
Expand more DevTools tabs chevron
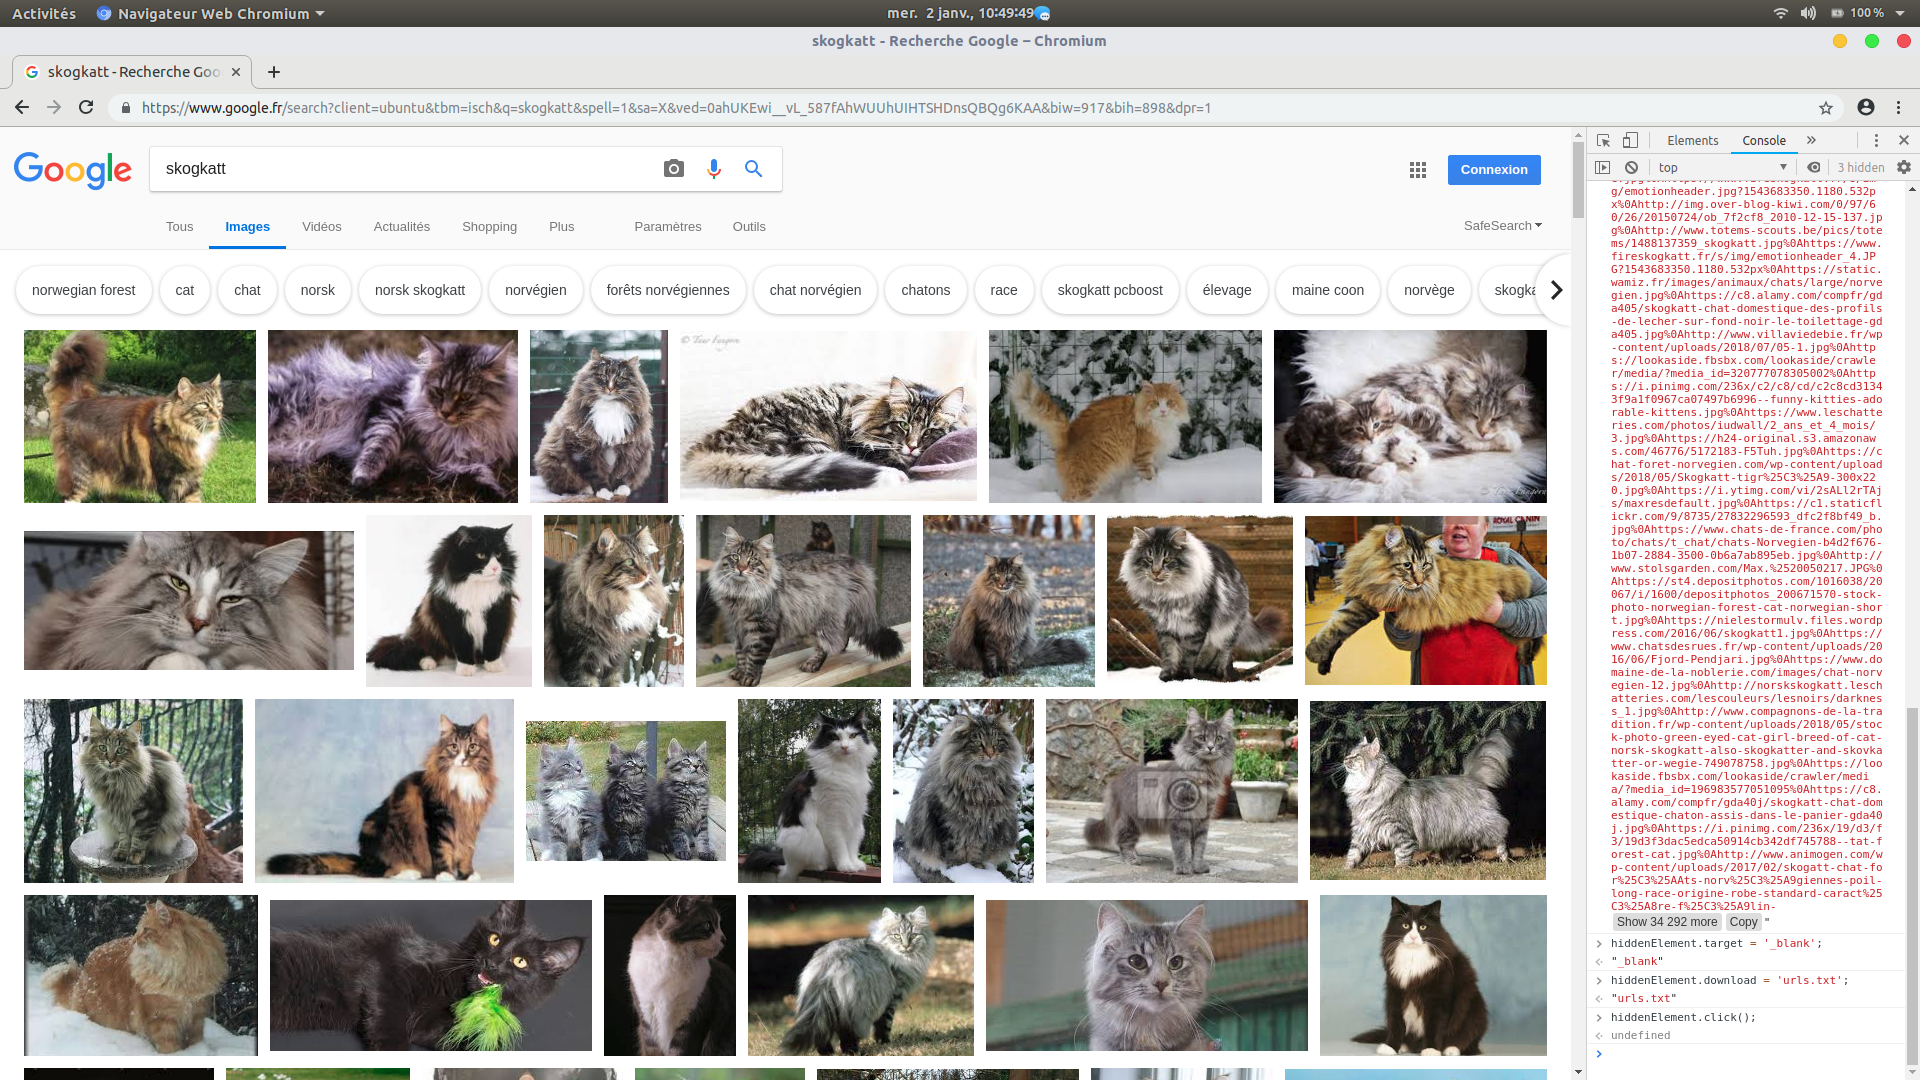click(x=1811, y=141)
